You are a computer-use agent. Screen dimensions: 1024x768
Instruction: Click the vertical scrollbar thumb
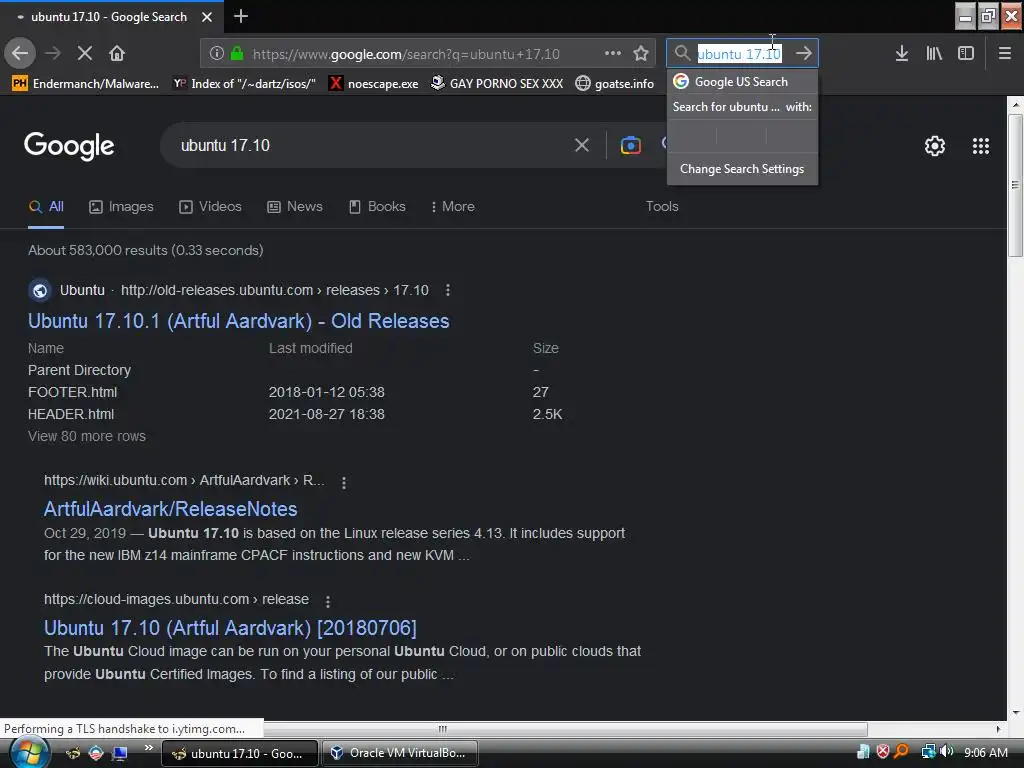1015,185
